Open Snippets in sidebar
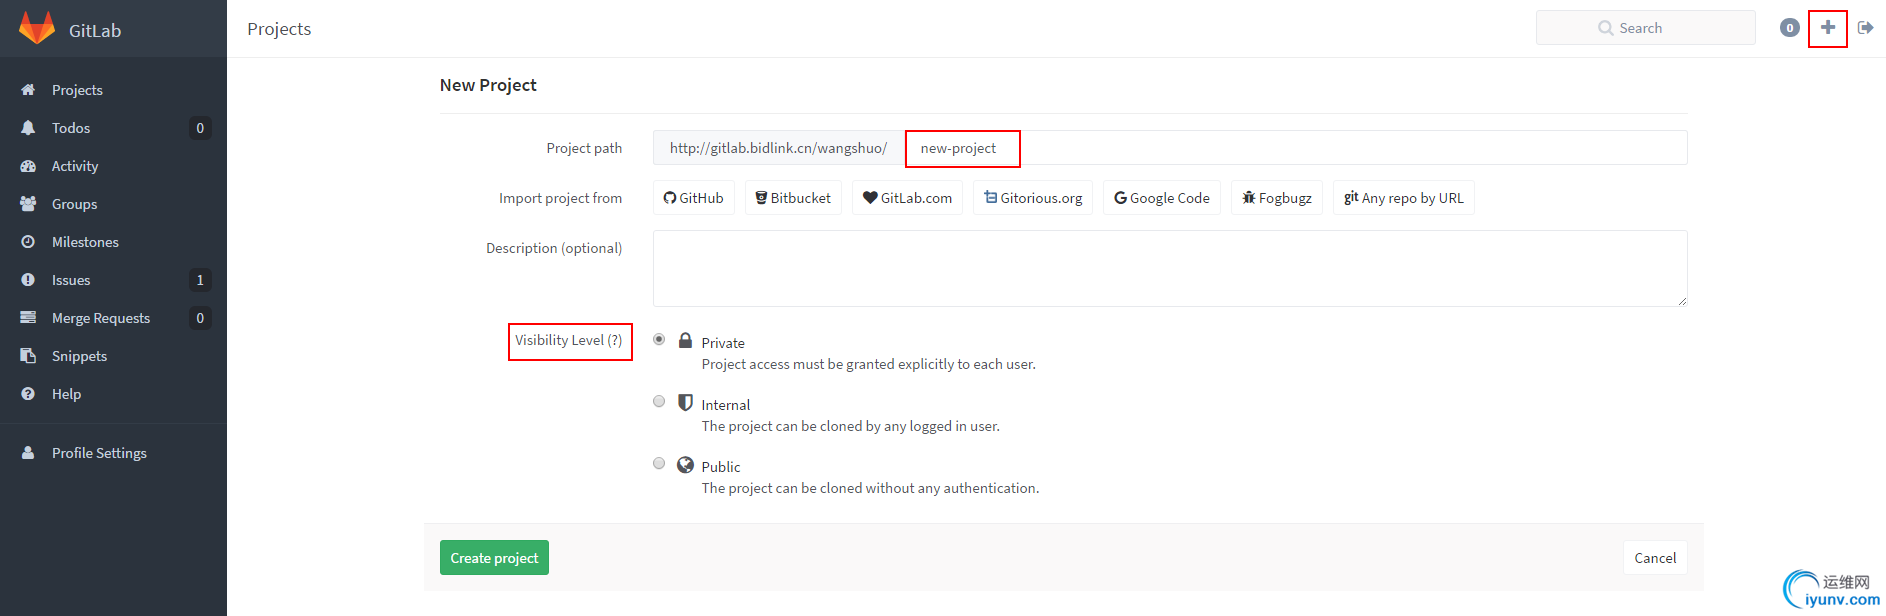 [79, 356]
